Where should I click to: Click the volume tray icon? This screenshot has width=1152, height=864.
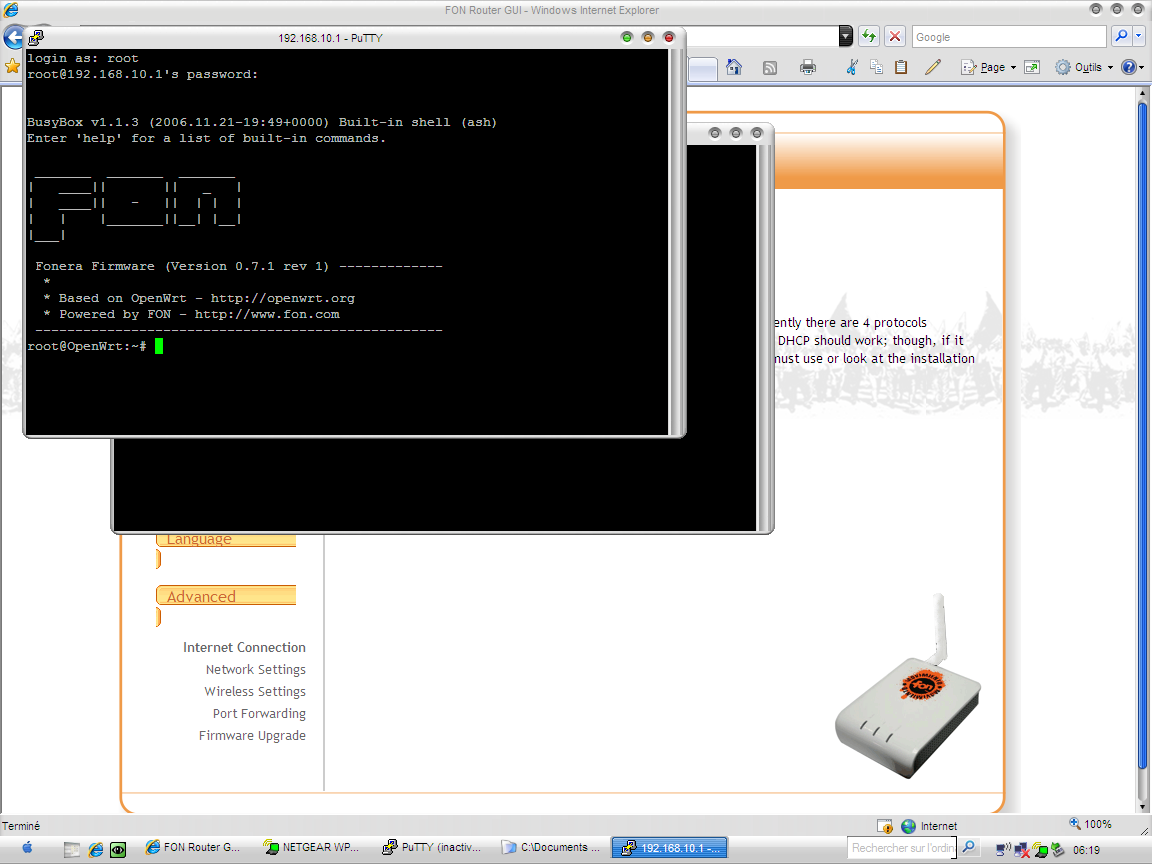pos(1003,849)
